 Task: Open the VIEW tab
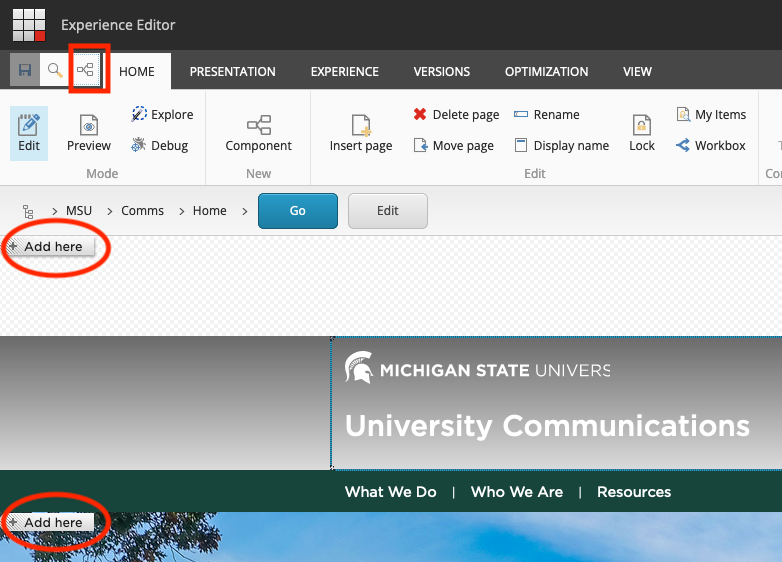(x=637, y=71)
